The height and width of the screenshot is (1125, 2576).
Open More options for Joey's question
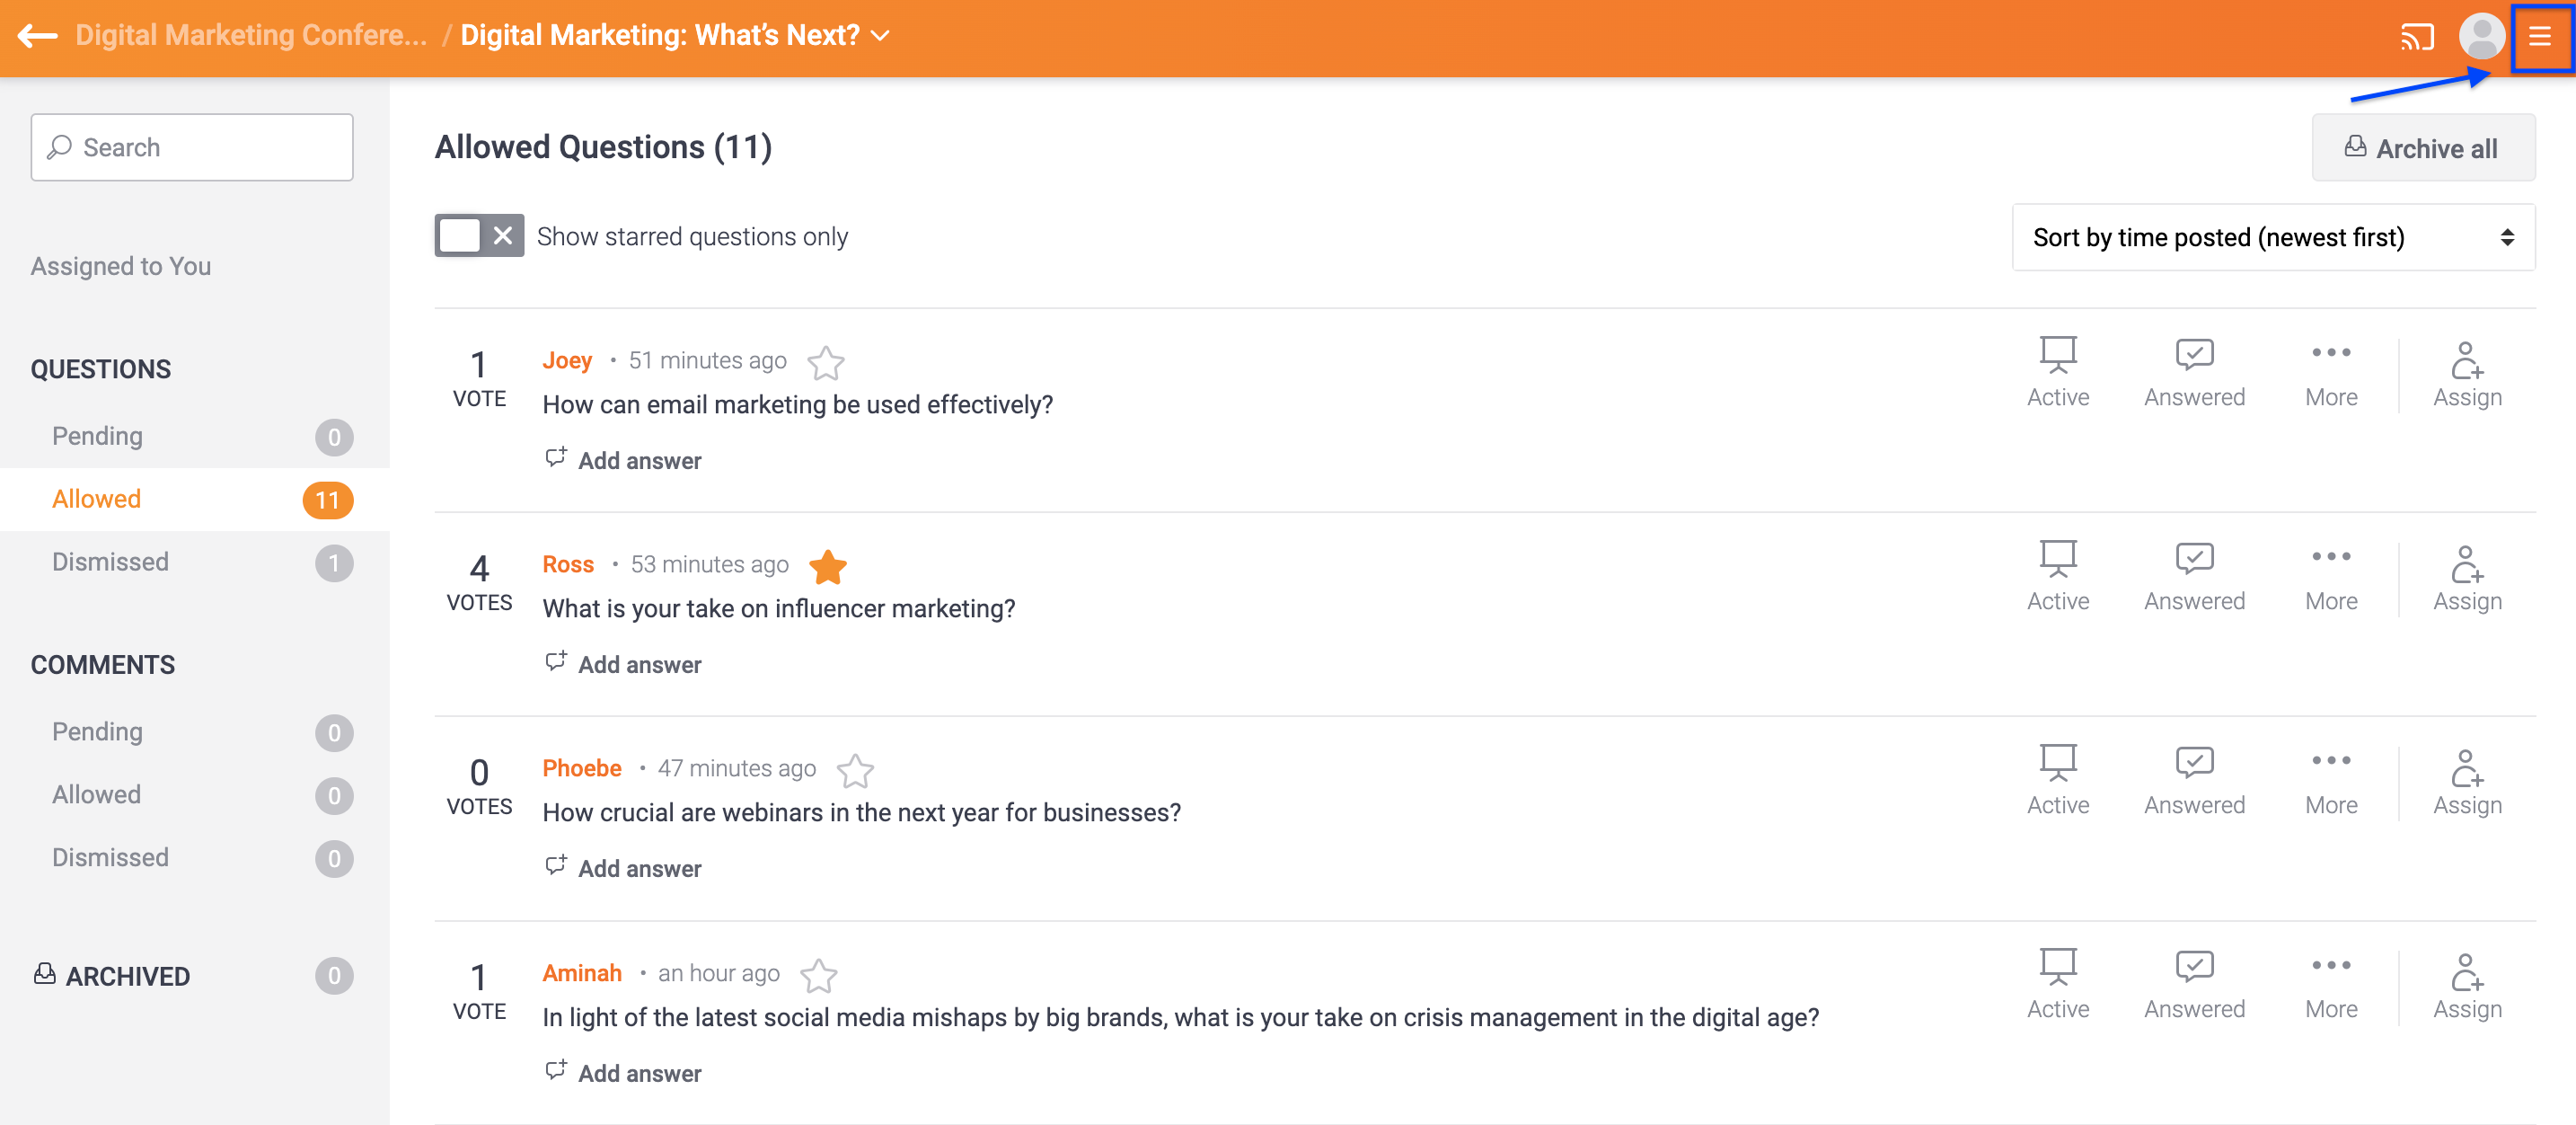click(2330, 372)
